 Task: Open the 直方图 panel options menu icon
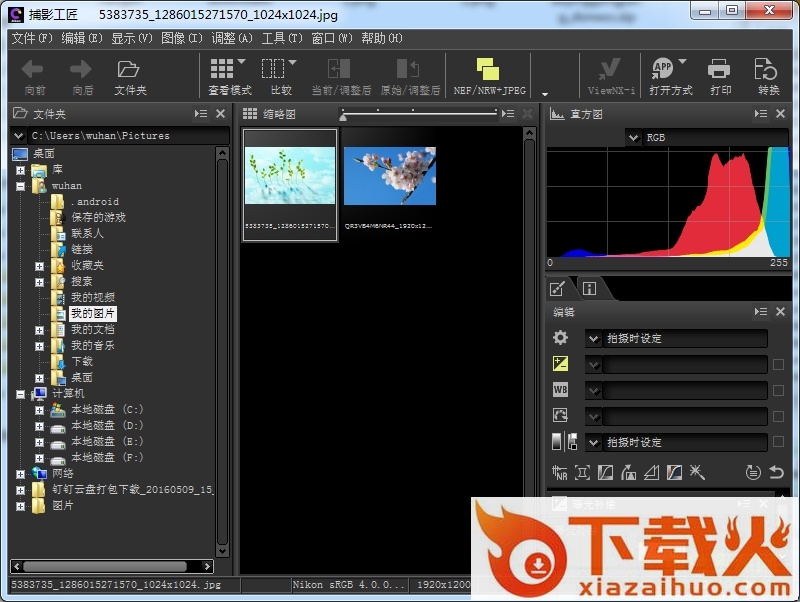click(761, 114)
